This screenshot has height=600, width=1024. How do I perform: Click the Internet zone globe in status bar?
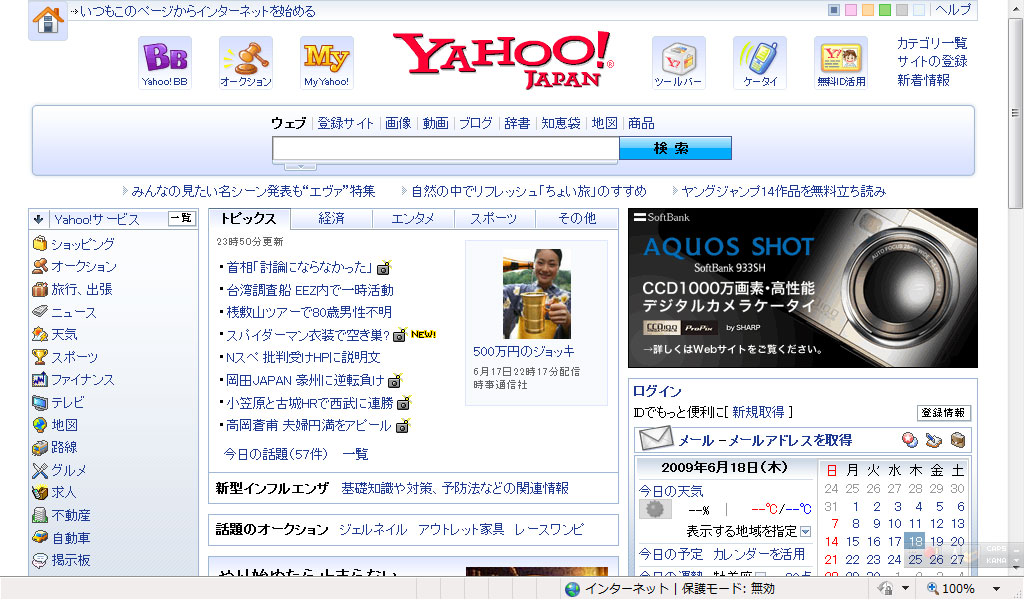tap(573, 589)
